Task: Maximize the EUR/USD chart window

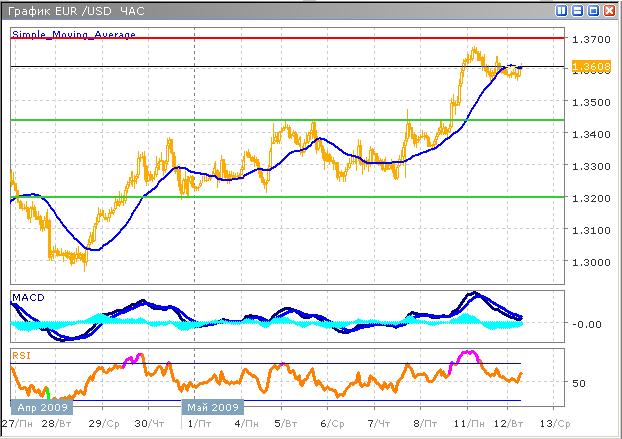Action: pyautogui.click(x=593, y=10)
